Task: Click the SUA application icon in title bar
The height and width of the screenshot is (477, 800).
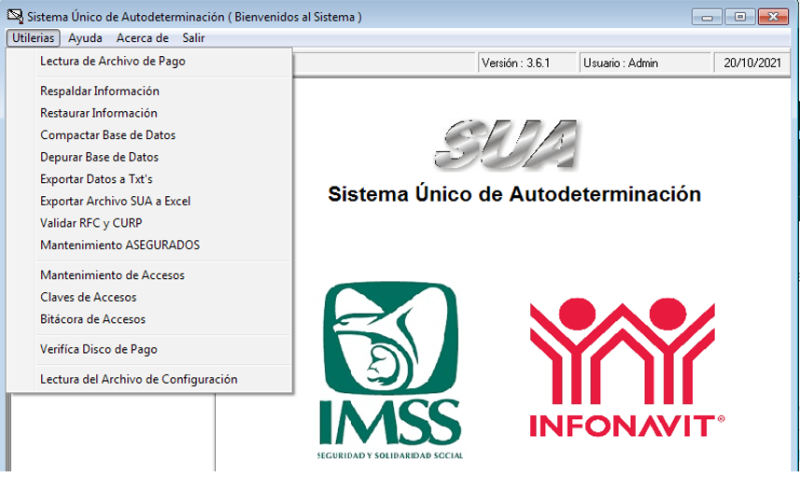Action: 15,16
